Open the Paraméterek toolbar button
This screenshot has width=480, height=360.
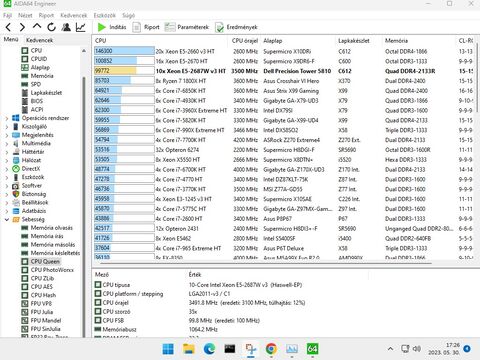click(187, 27)
